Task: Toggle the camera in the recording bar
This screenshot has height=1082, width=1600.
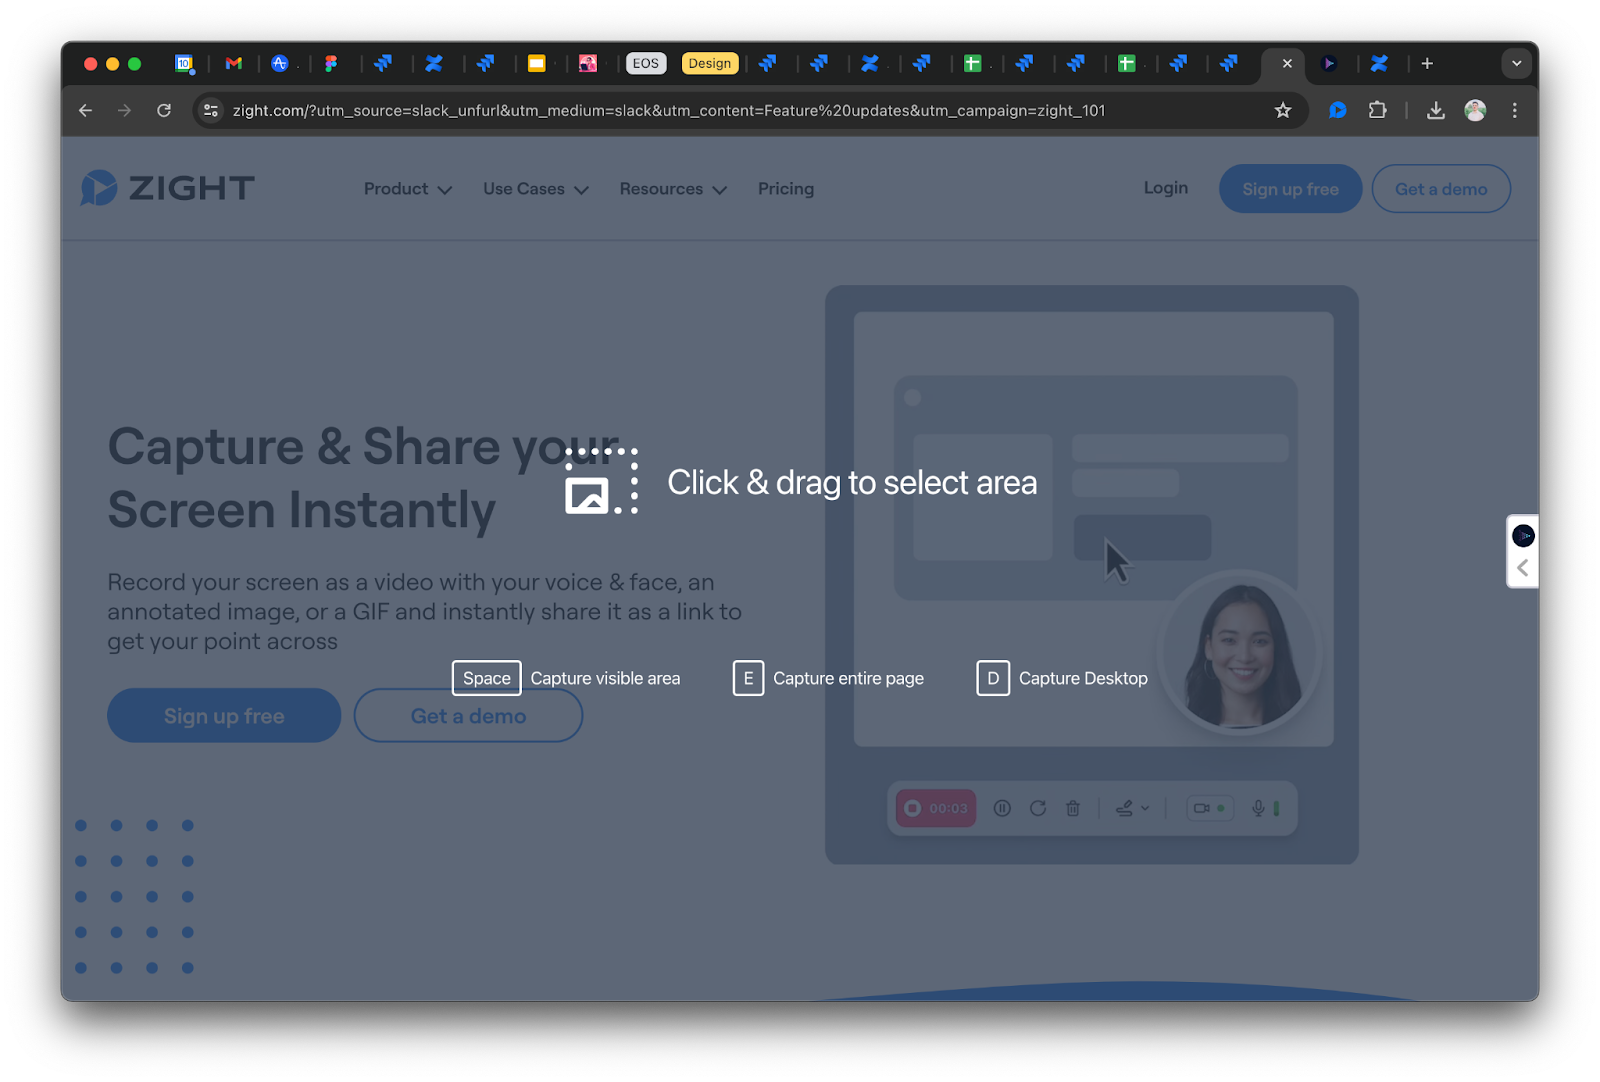Action: [x=1209, y=808]
